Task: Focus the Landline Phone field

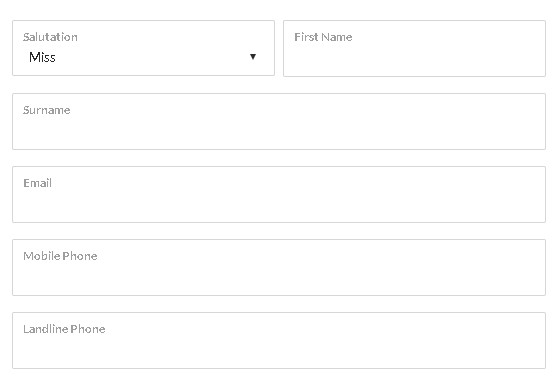Action: (x=279, y=340)
